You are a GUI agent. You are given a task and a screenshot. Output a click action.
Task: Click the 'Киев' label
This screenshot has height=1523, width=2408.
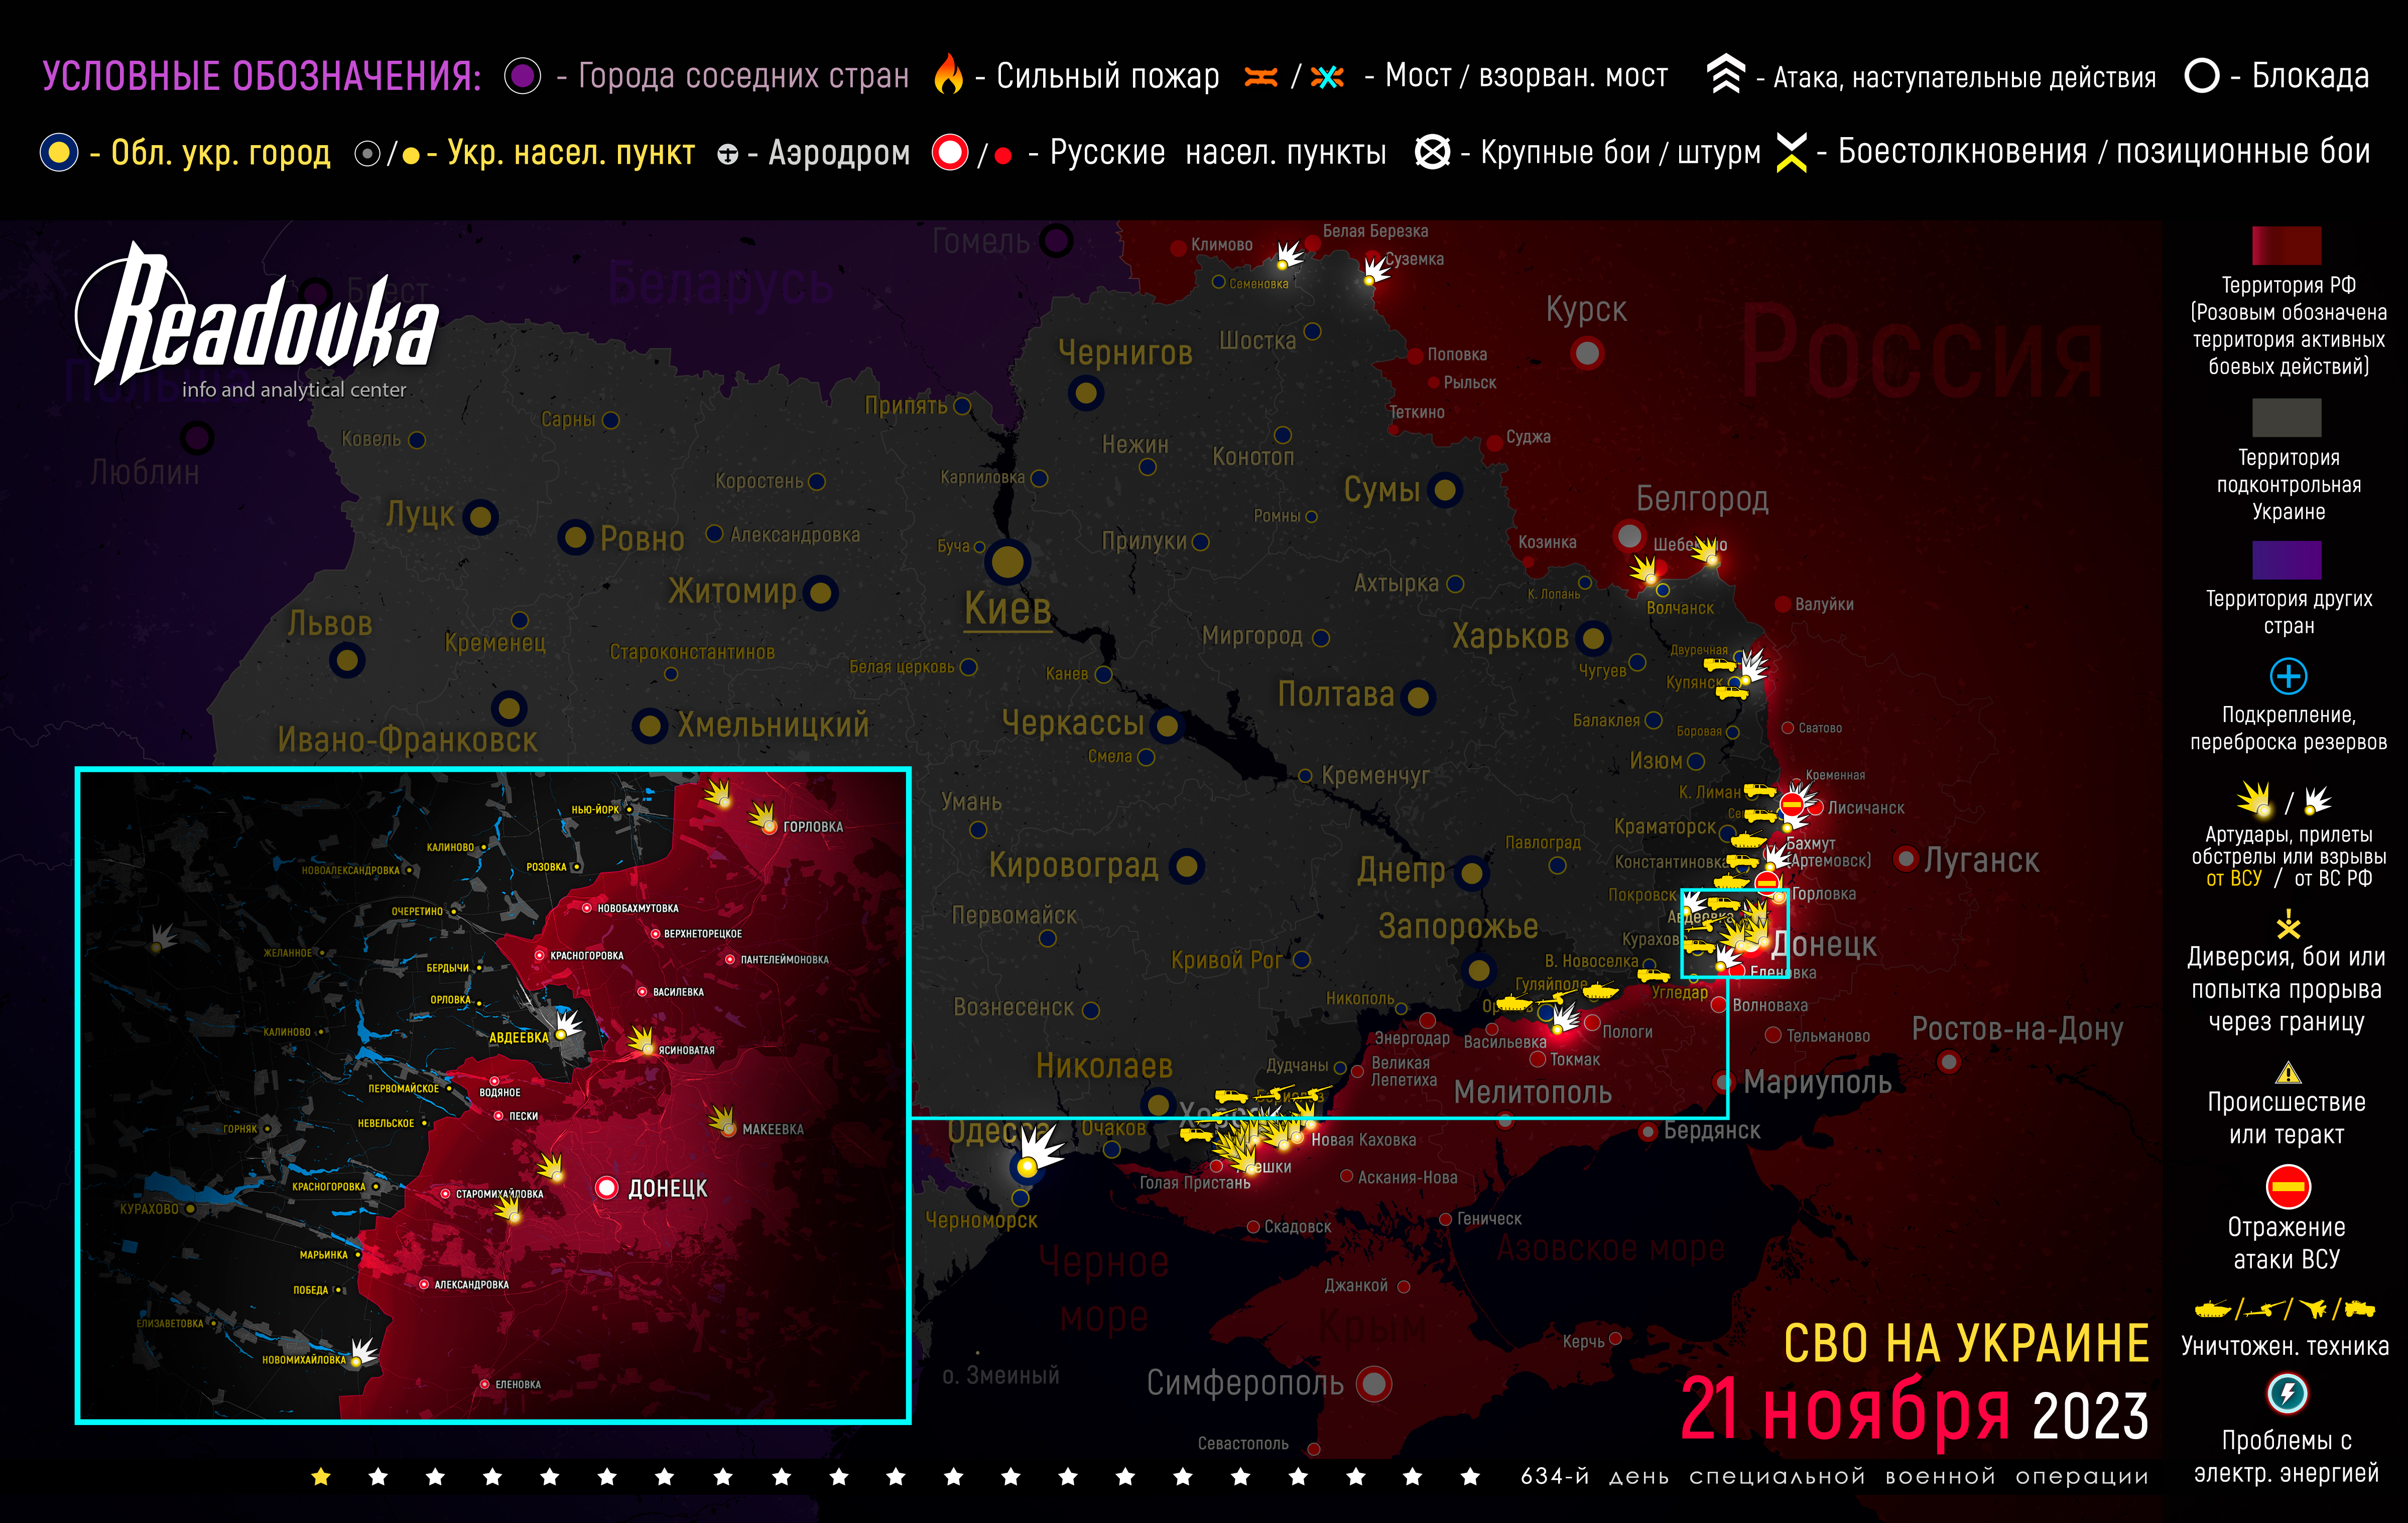[x=1007, y=608]
